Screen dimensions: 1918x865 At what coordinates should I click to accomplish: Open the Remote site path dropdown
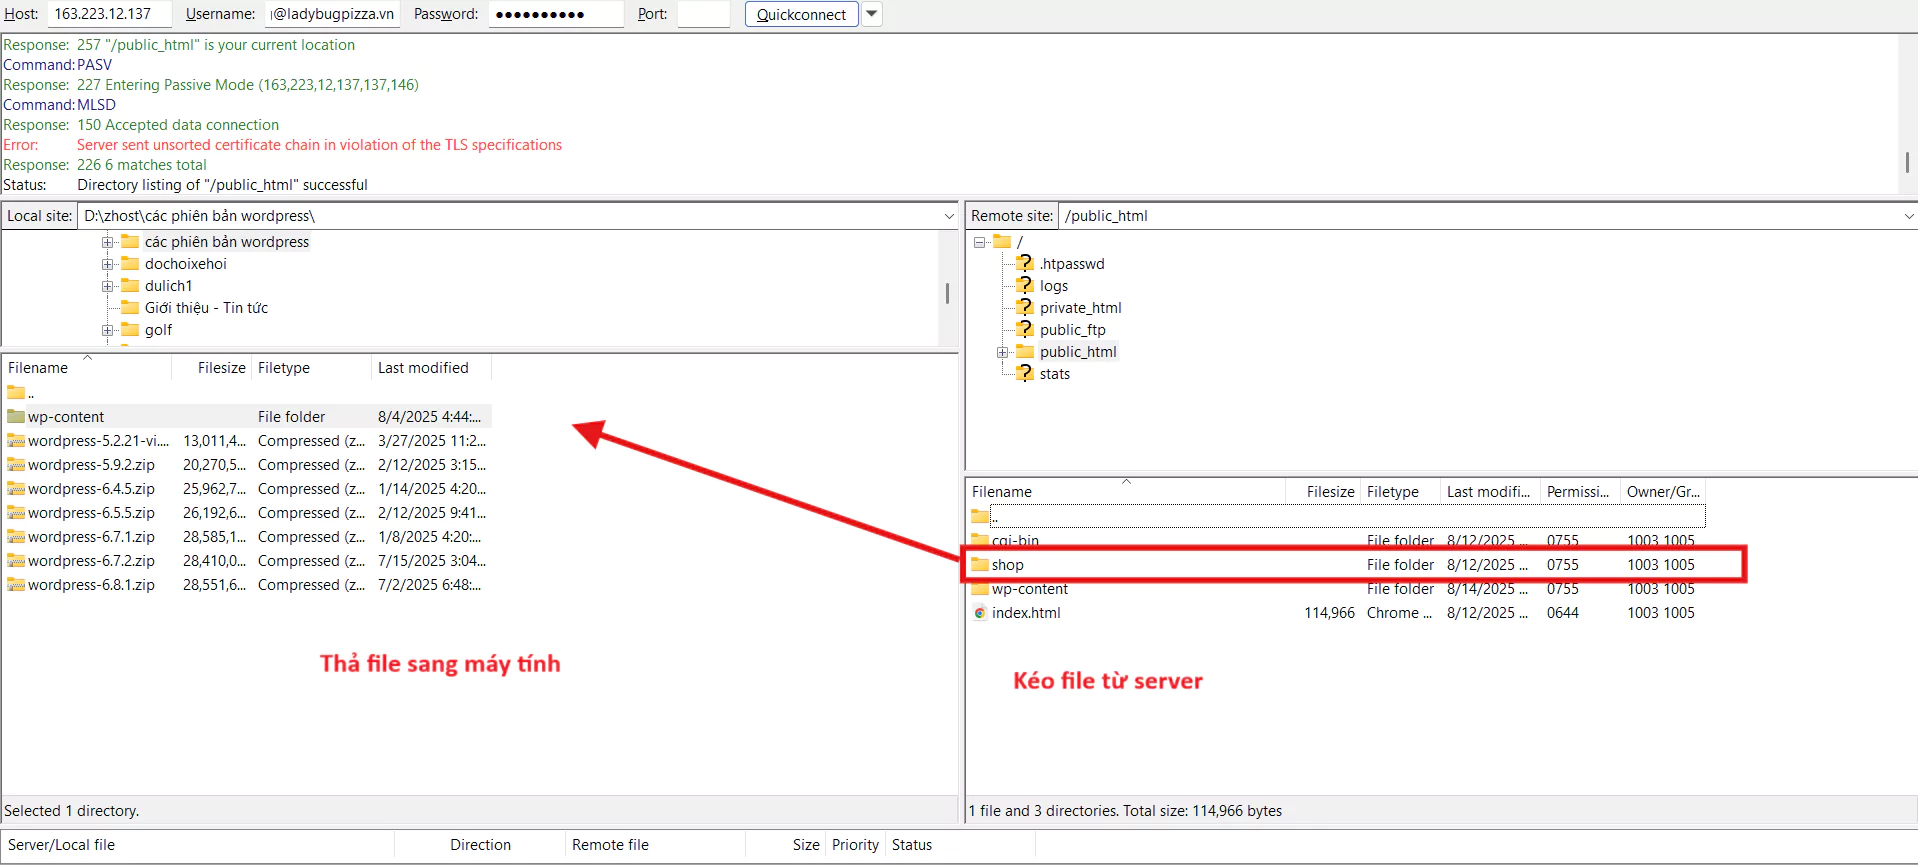tap(1908, 216)
